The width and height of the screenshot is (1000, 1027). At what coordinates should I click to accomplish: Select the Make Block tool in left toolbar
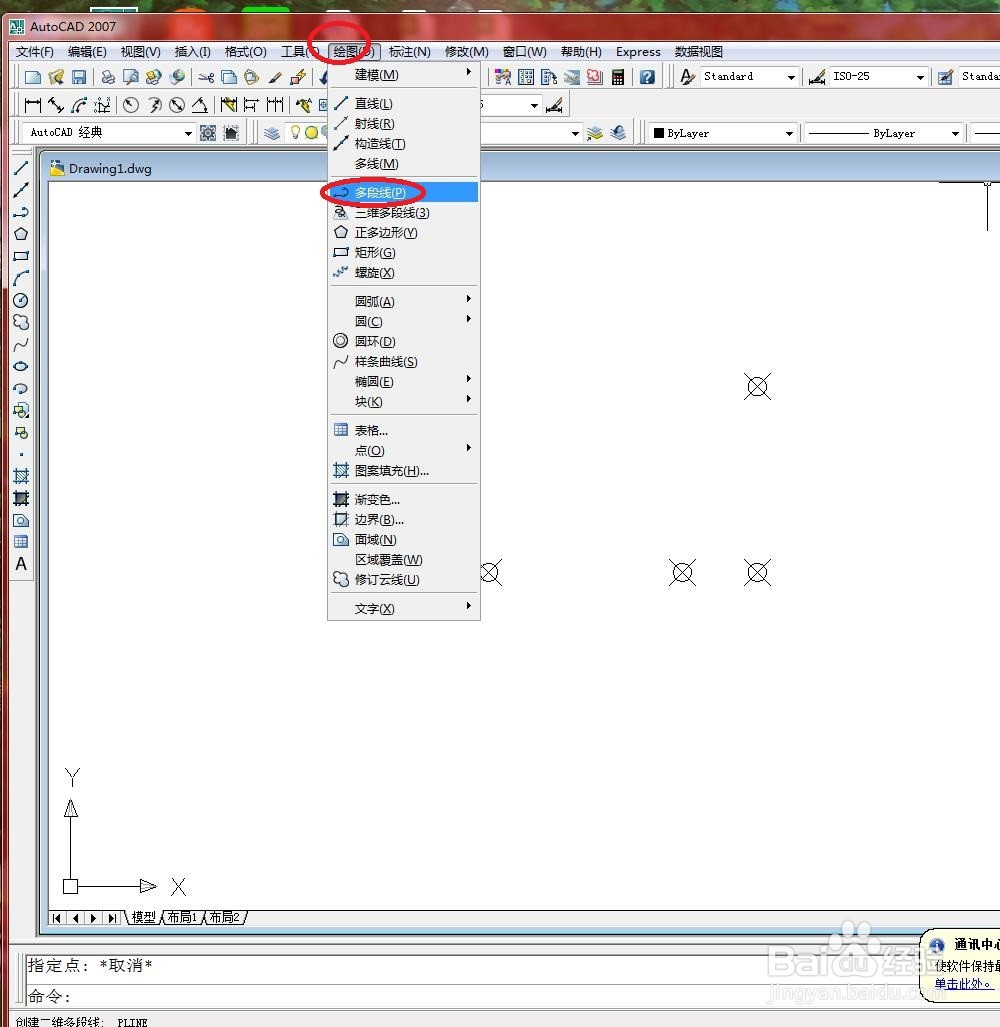[21, 433]
